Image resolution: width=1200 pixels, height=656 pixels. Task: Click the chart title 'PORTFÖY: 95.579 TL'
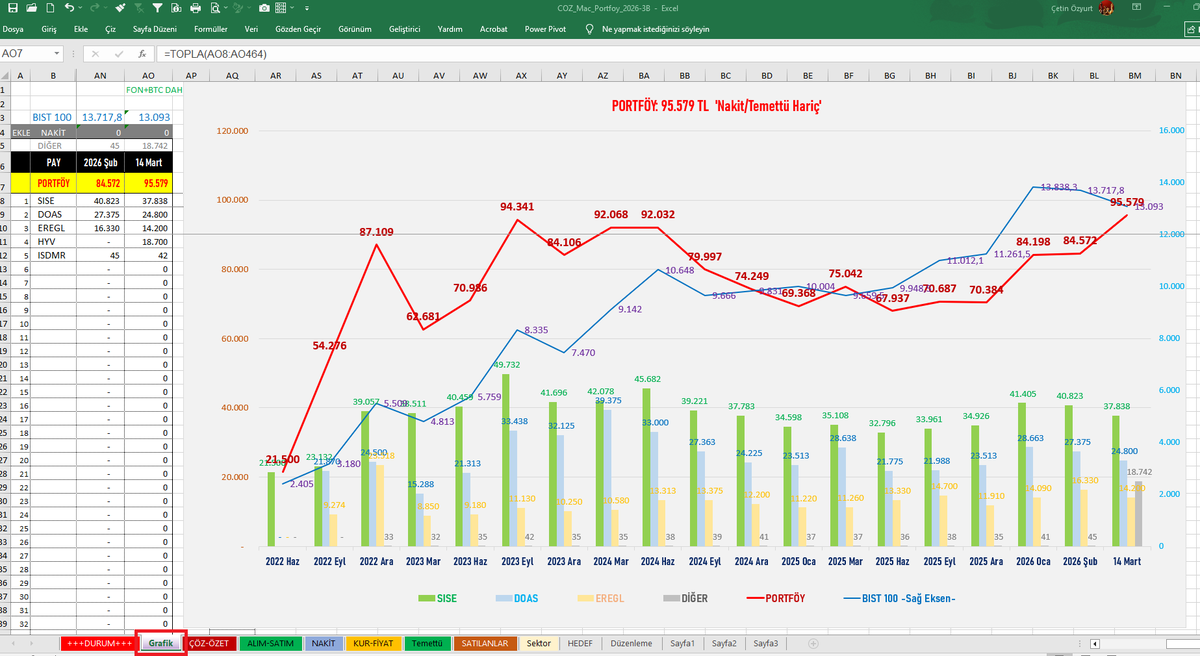pyautogui.click(x=716, y=104)
